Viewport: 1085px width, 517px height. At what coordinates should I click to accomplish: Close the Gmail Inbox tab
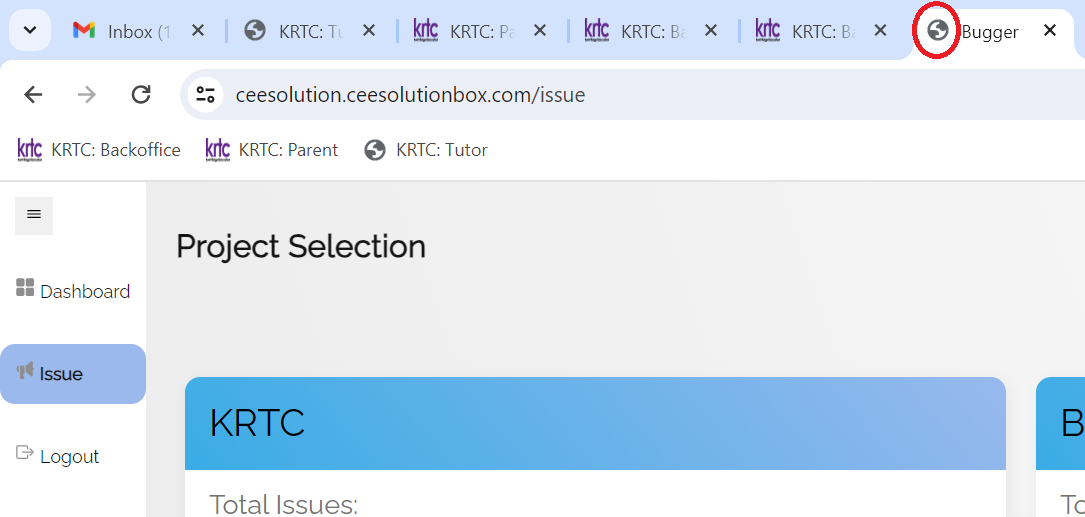tap(198, 31)
